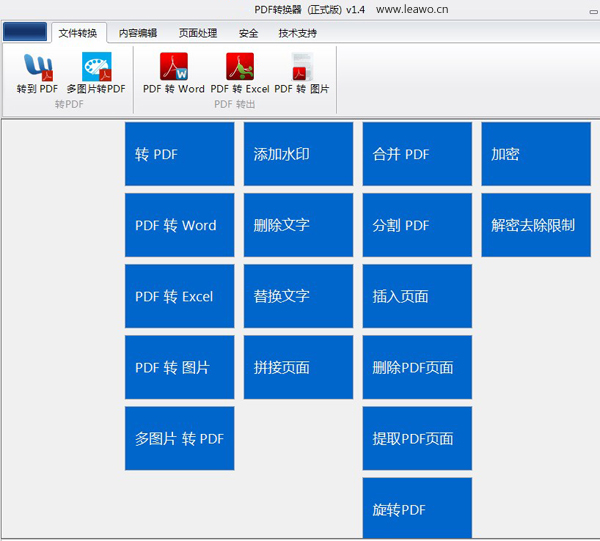Click the 替换文字 tile

[x=298, y=296]
